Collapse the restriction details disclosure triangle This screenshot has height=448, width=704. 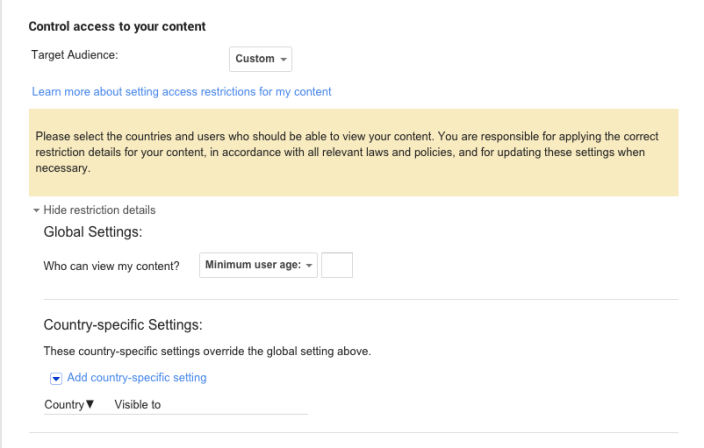point(37,211)
